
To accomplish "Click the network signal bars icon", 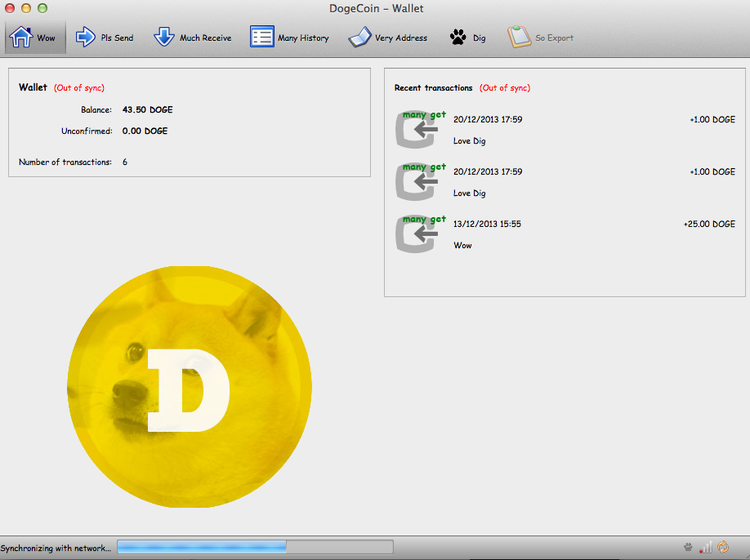I will coord(706,547).
